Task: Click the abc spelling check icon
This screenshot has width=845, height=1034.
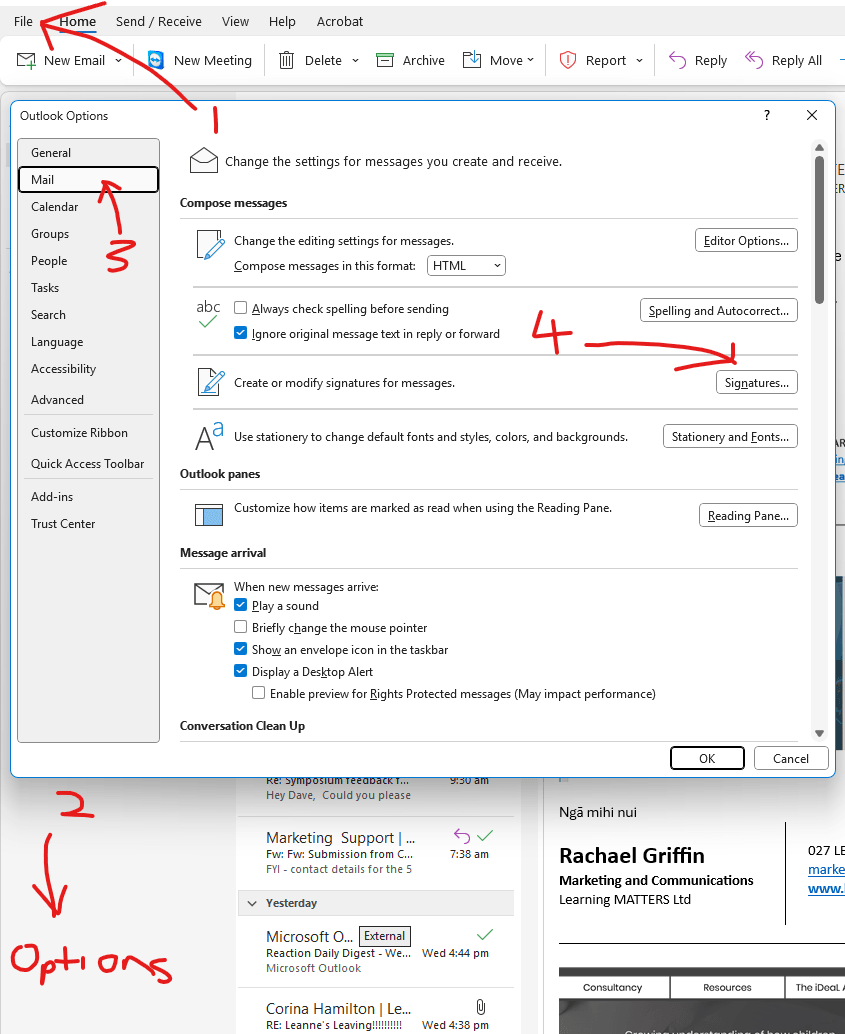Action: (x=208, y=314)
